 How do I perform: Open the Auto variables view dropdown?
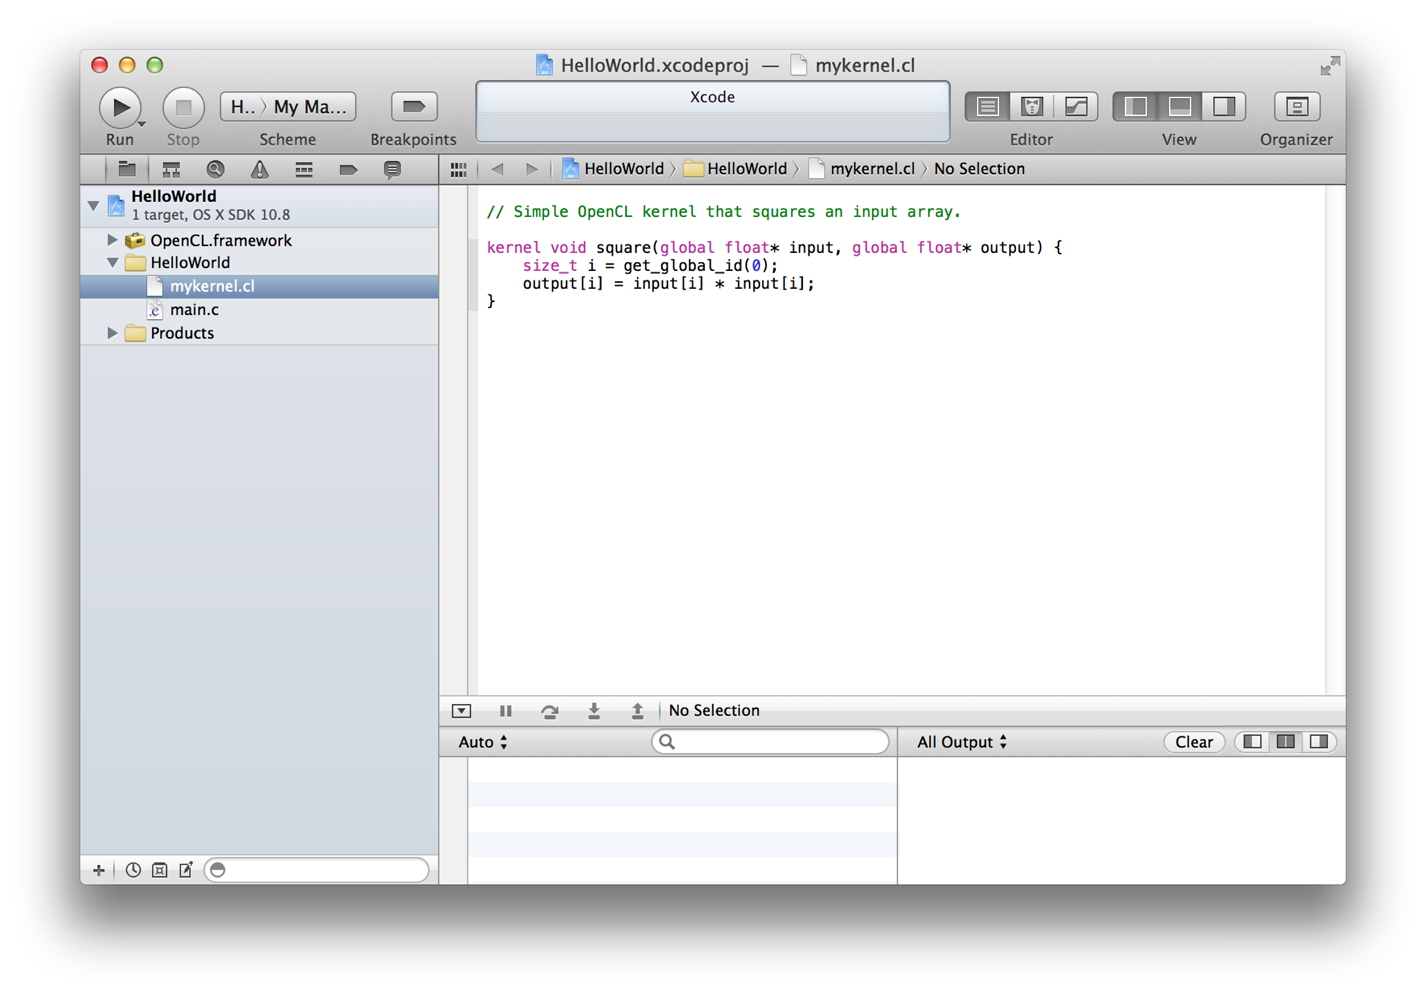[483, 742]
